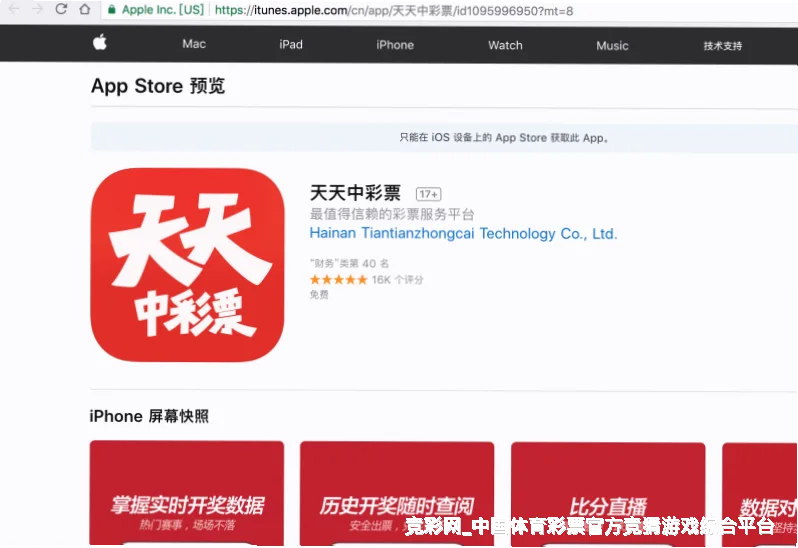Click the "财务"类第 40 名 ranking text
This screenshot has width=798, height=548.
(349, 264)
